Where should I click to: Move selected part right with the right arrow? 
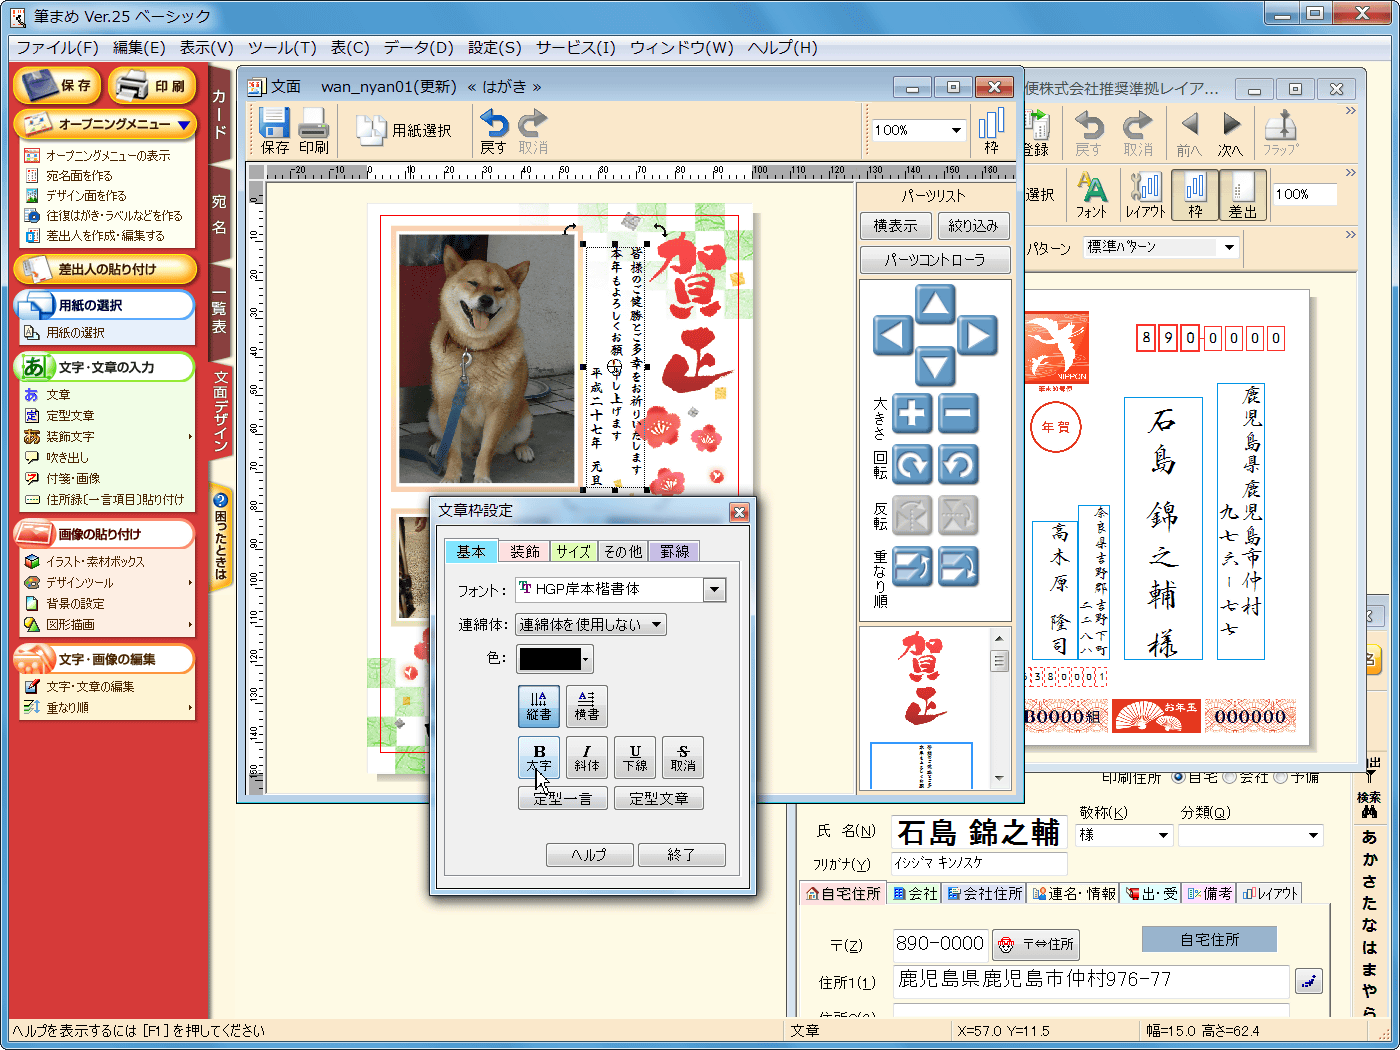click(x=977, y=335)
